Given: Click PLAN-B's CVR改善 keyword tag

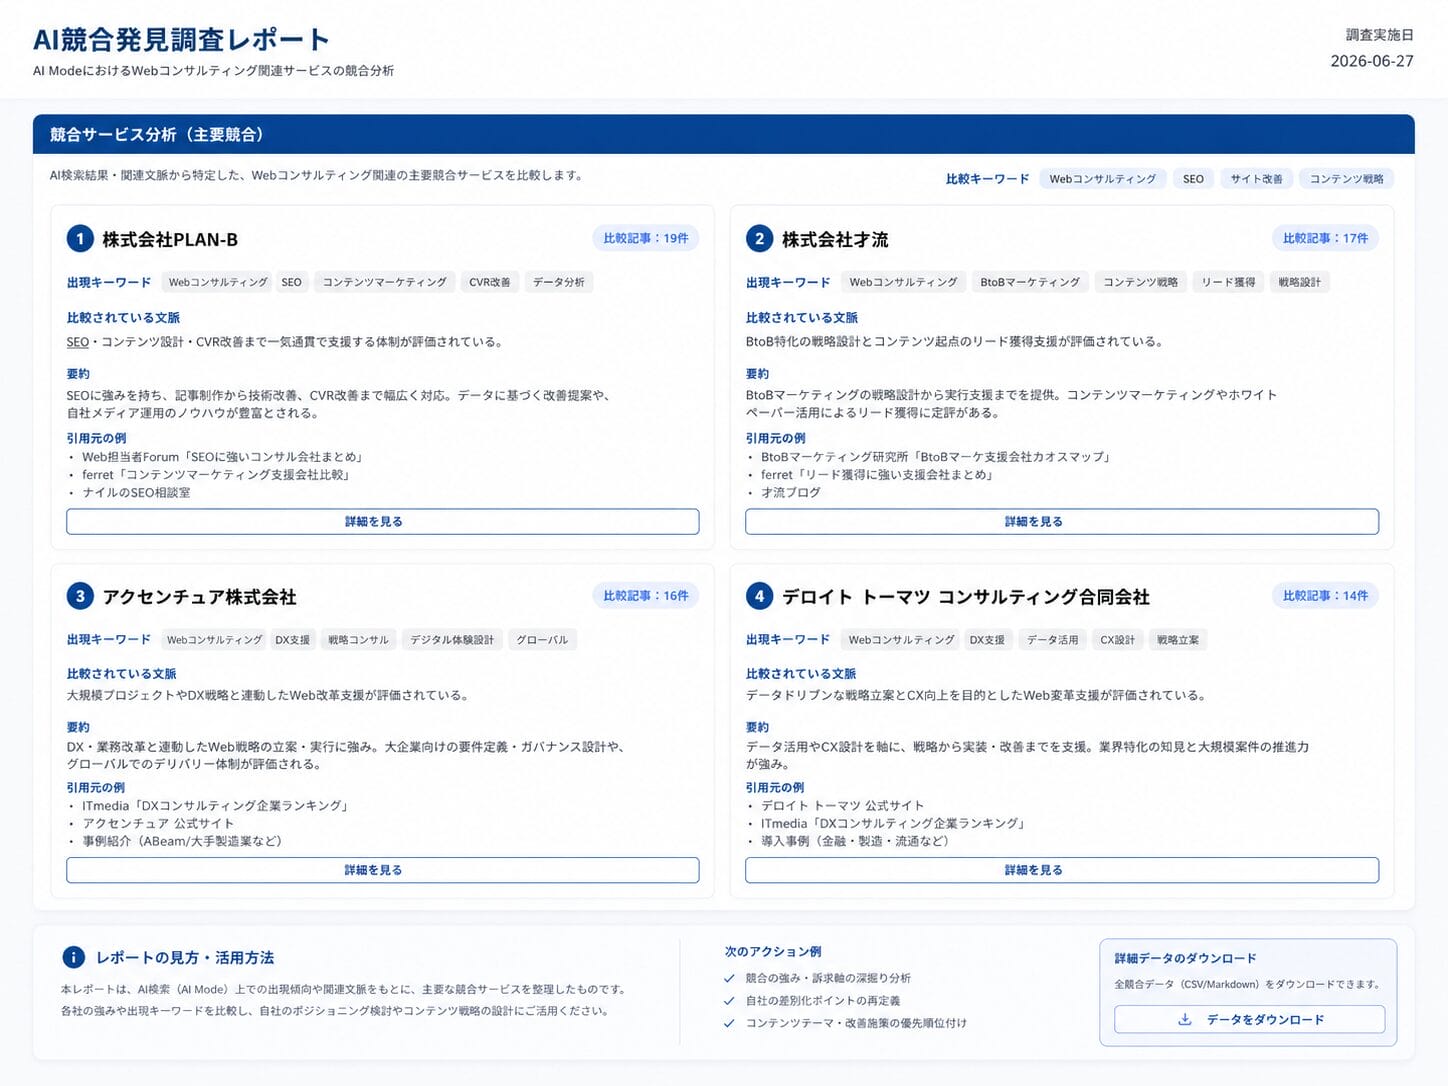Looking at the screenshot, I should point(489,282).
